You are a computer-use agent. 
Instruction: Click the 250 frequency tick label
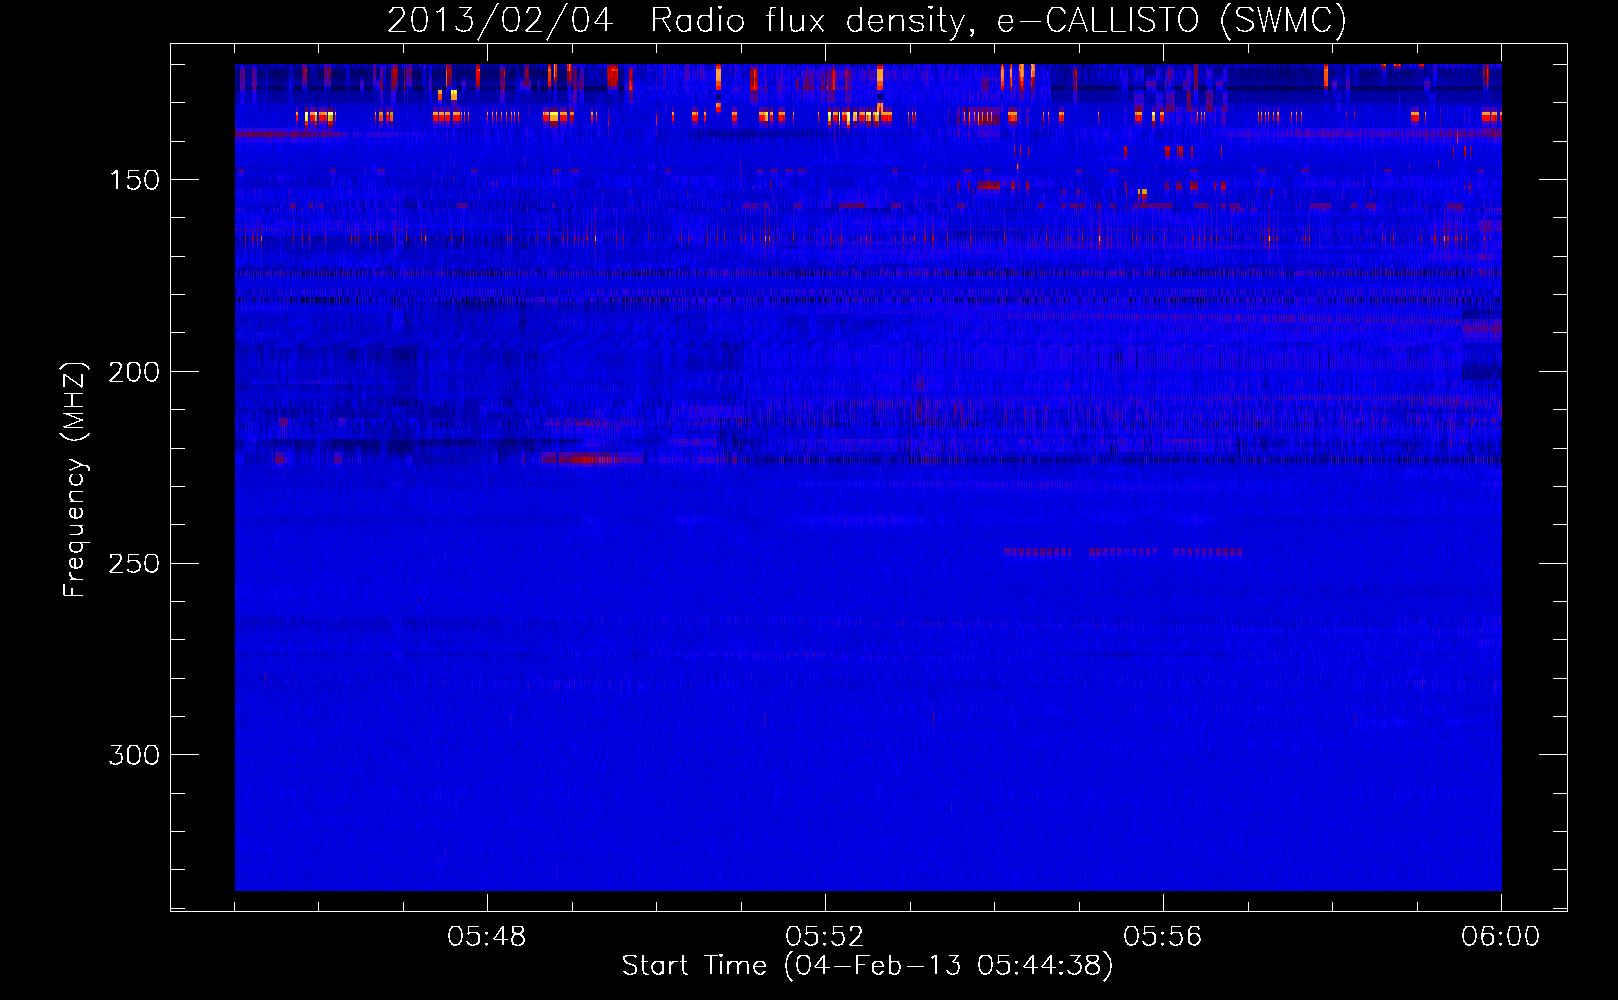tap(134, 563)
